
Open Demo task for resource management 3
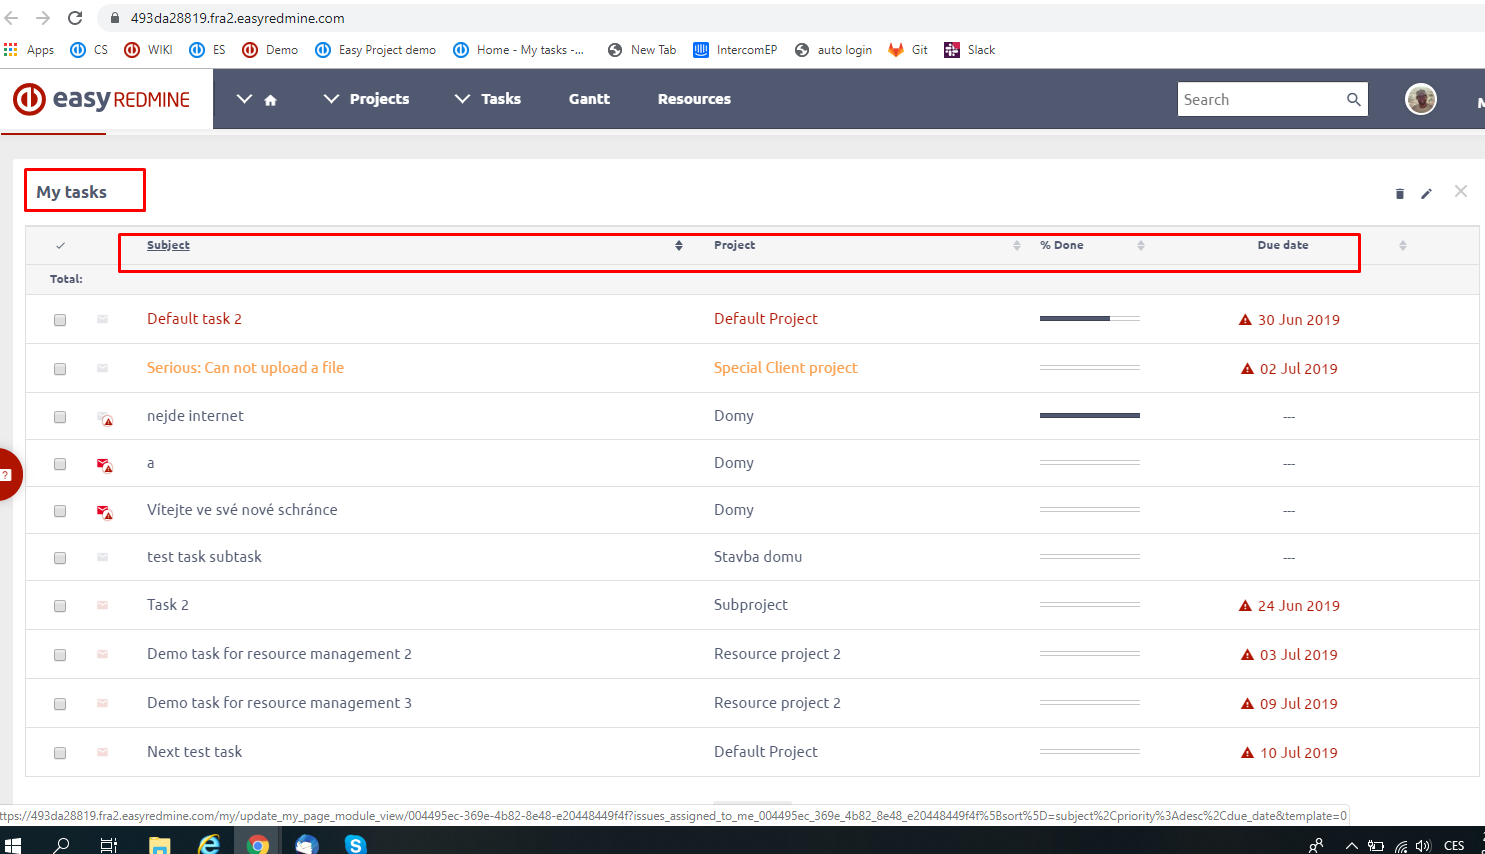[x=279, y=703]
